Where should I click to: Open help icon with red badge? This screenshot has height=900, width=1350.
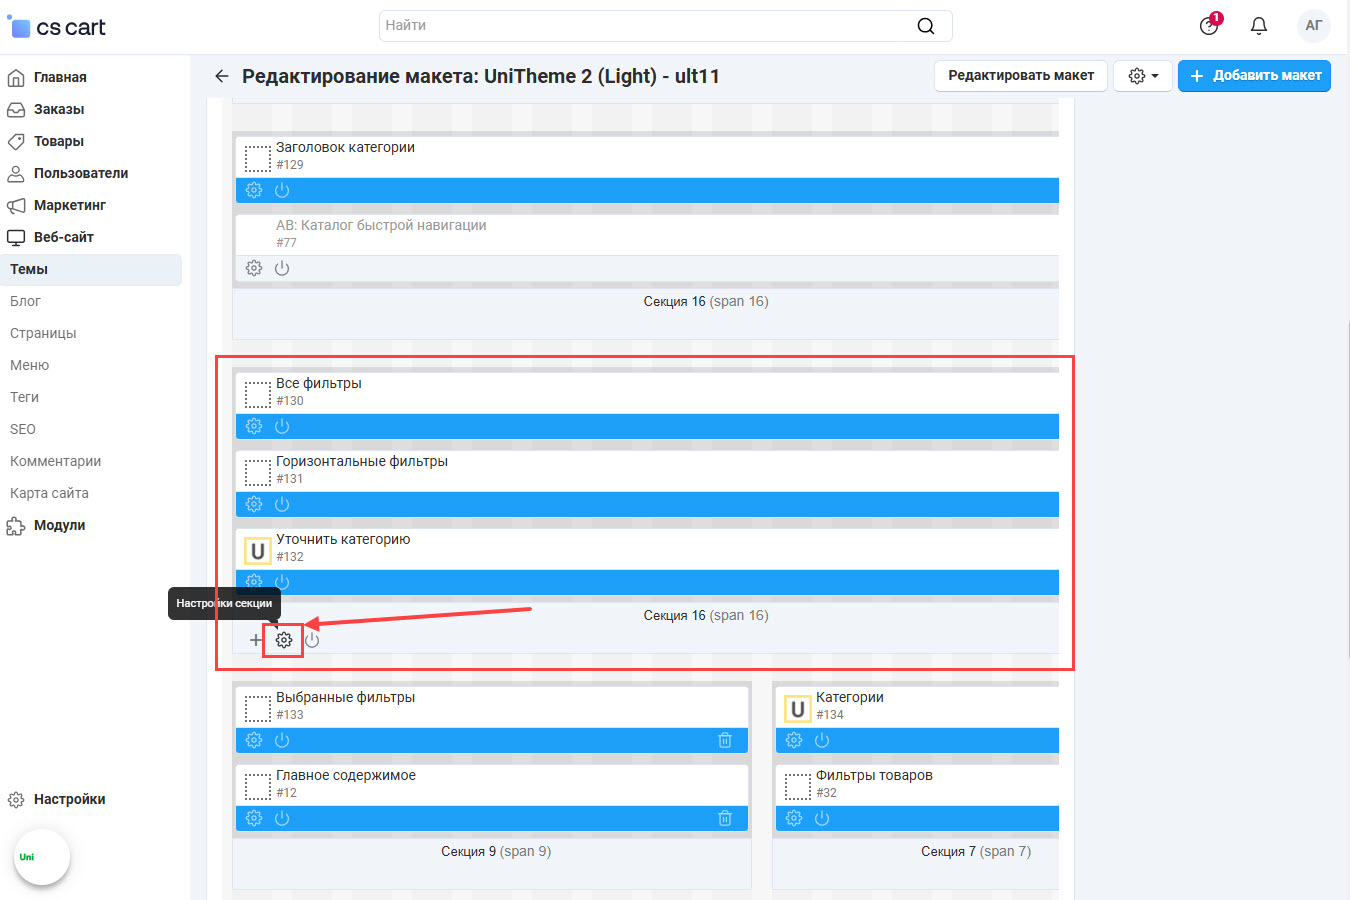click(x=1209, y=26)
